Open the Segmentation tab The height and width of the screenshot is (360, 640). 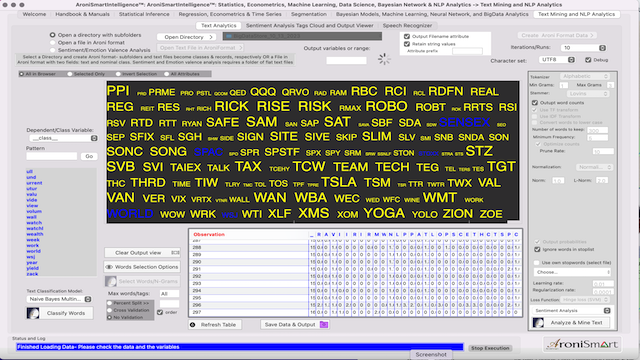309,14
